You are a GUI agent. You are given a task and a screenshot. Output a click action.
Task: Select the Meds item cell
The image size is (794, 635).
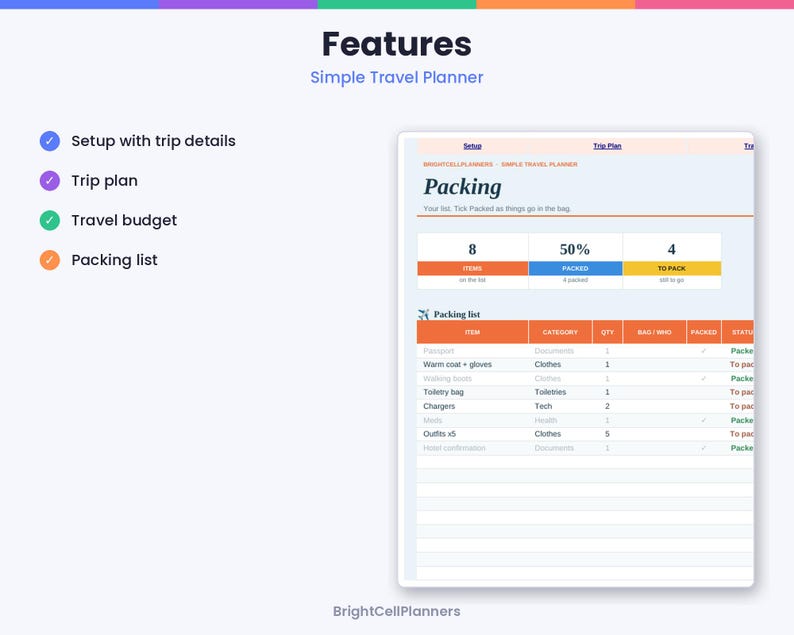pos(472,420)
